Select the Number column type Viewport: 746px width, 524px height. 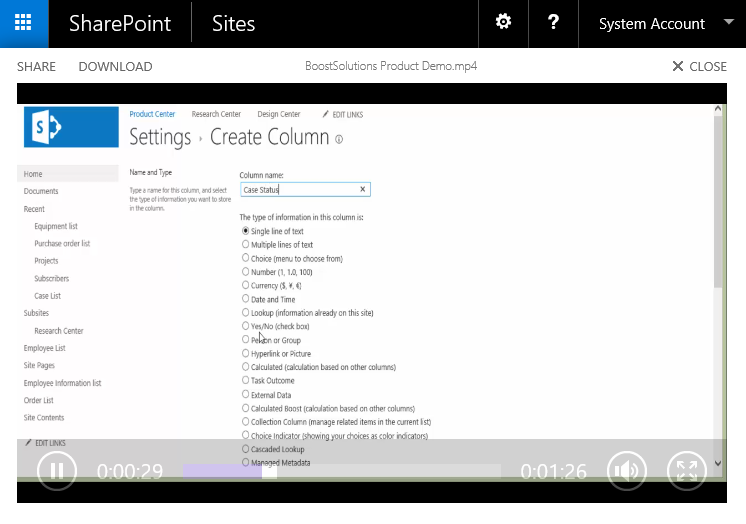coord(245,272)
